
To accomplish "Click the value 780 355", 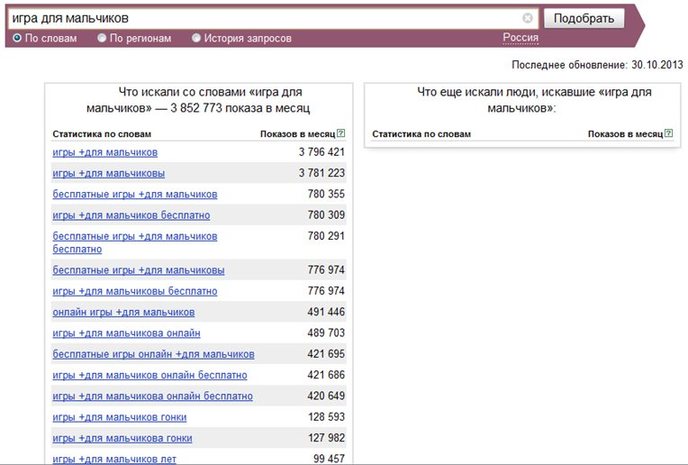I will point(326,194).
